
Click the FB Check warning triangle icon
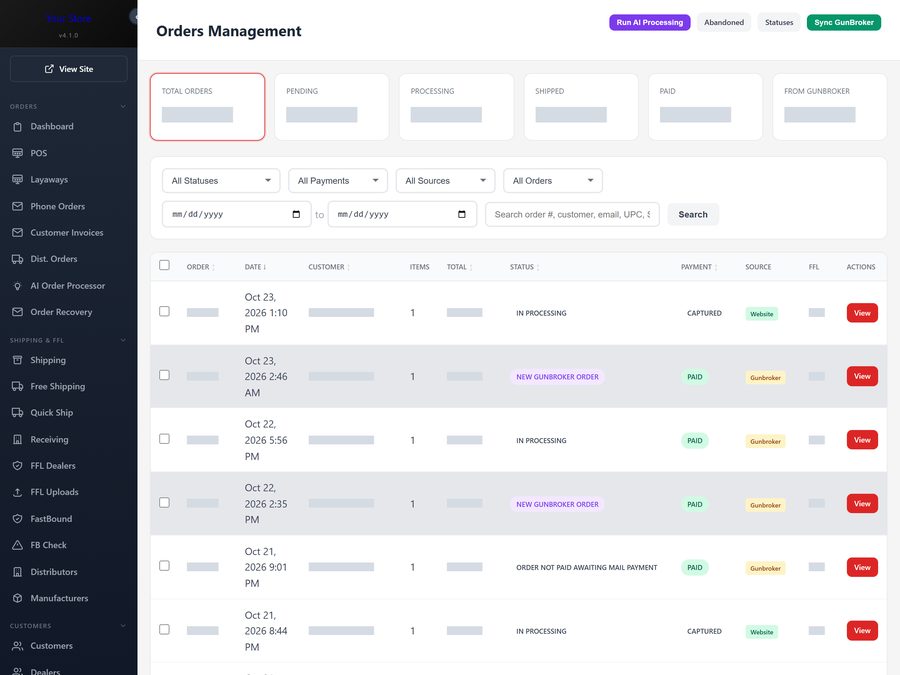18,545
